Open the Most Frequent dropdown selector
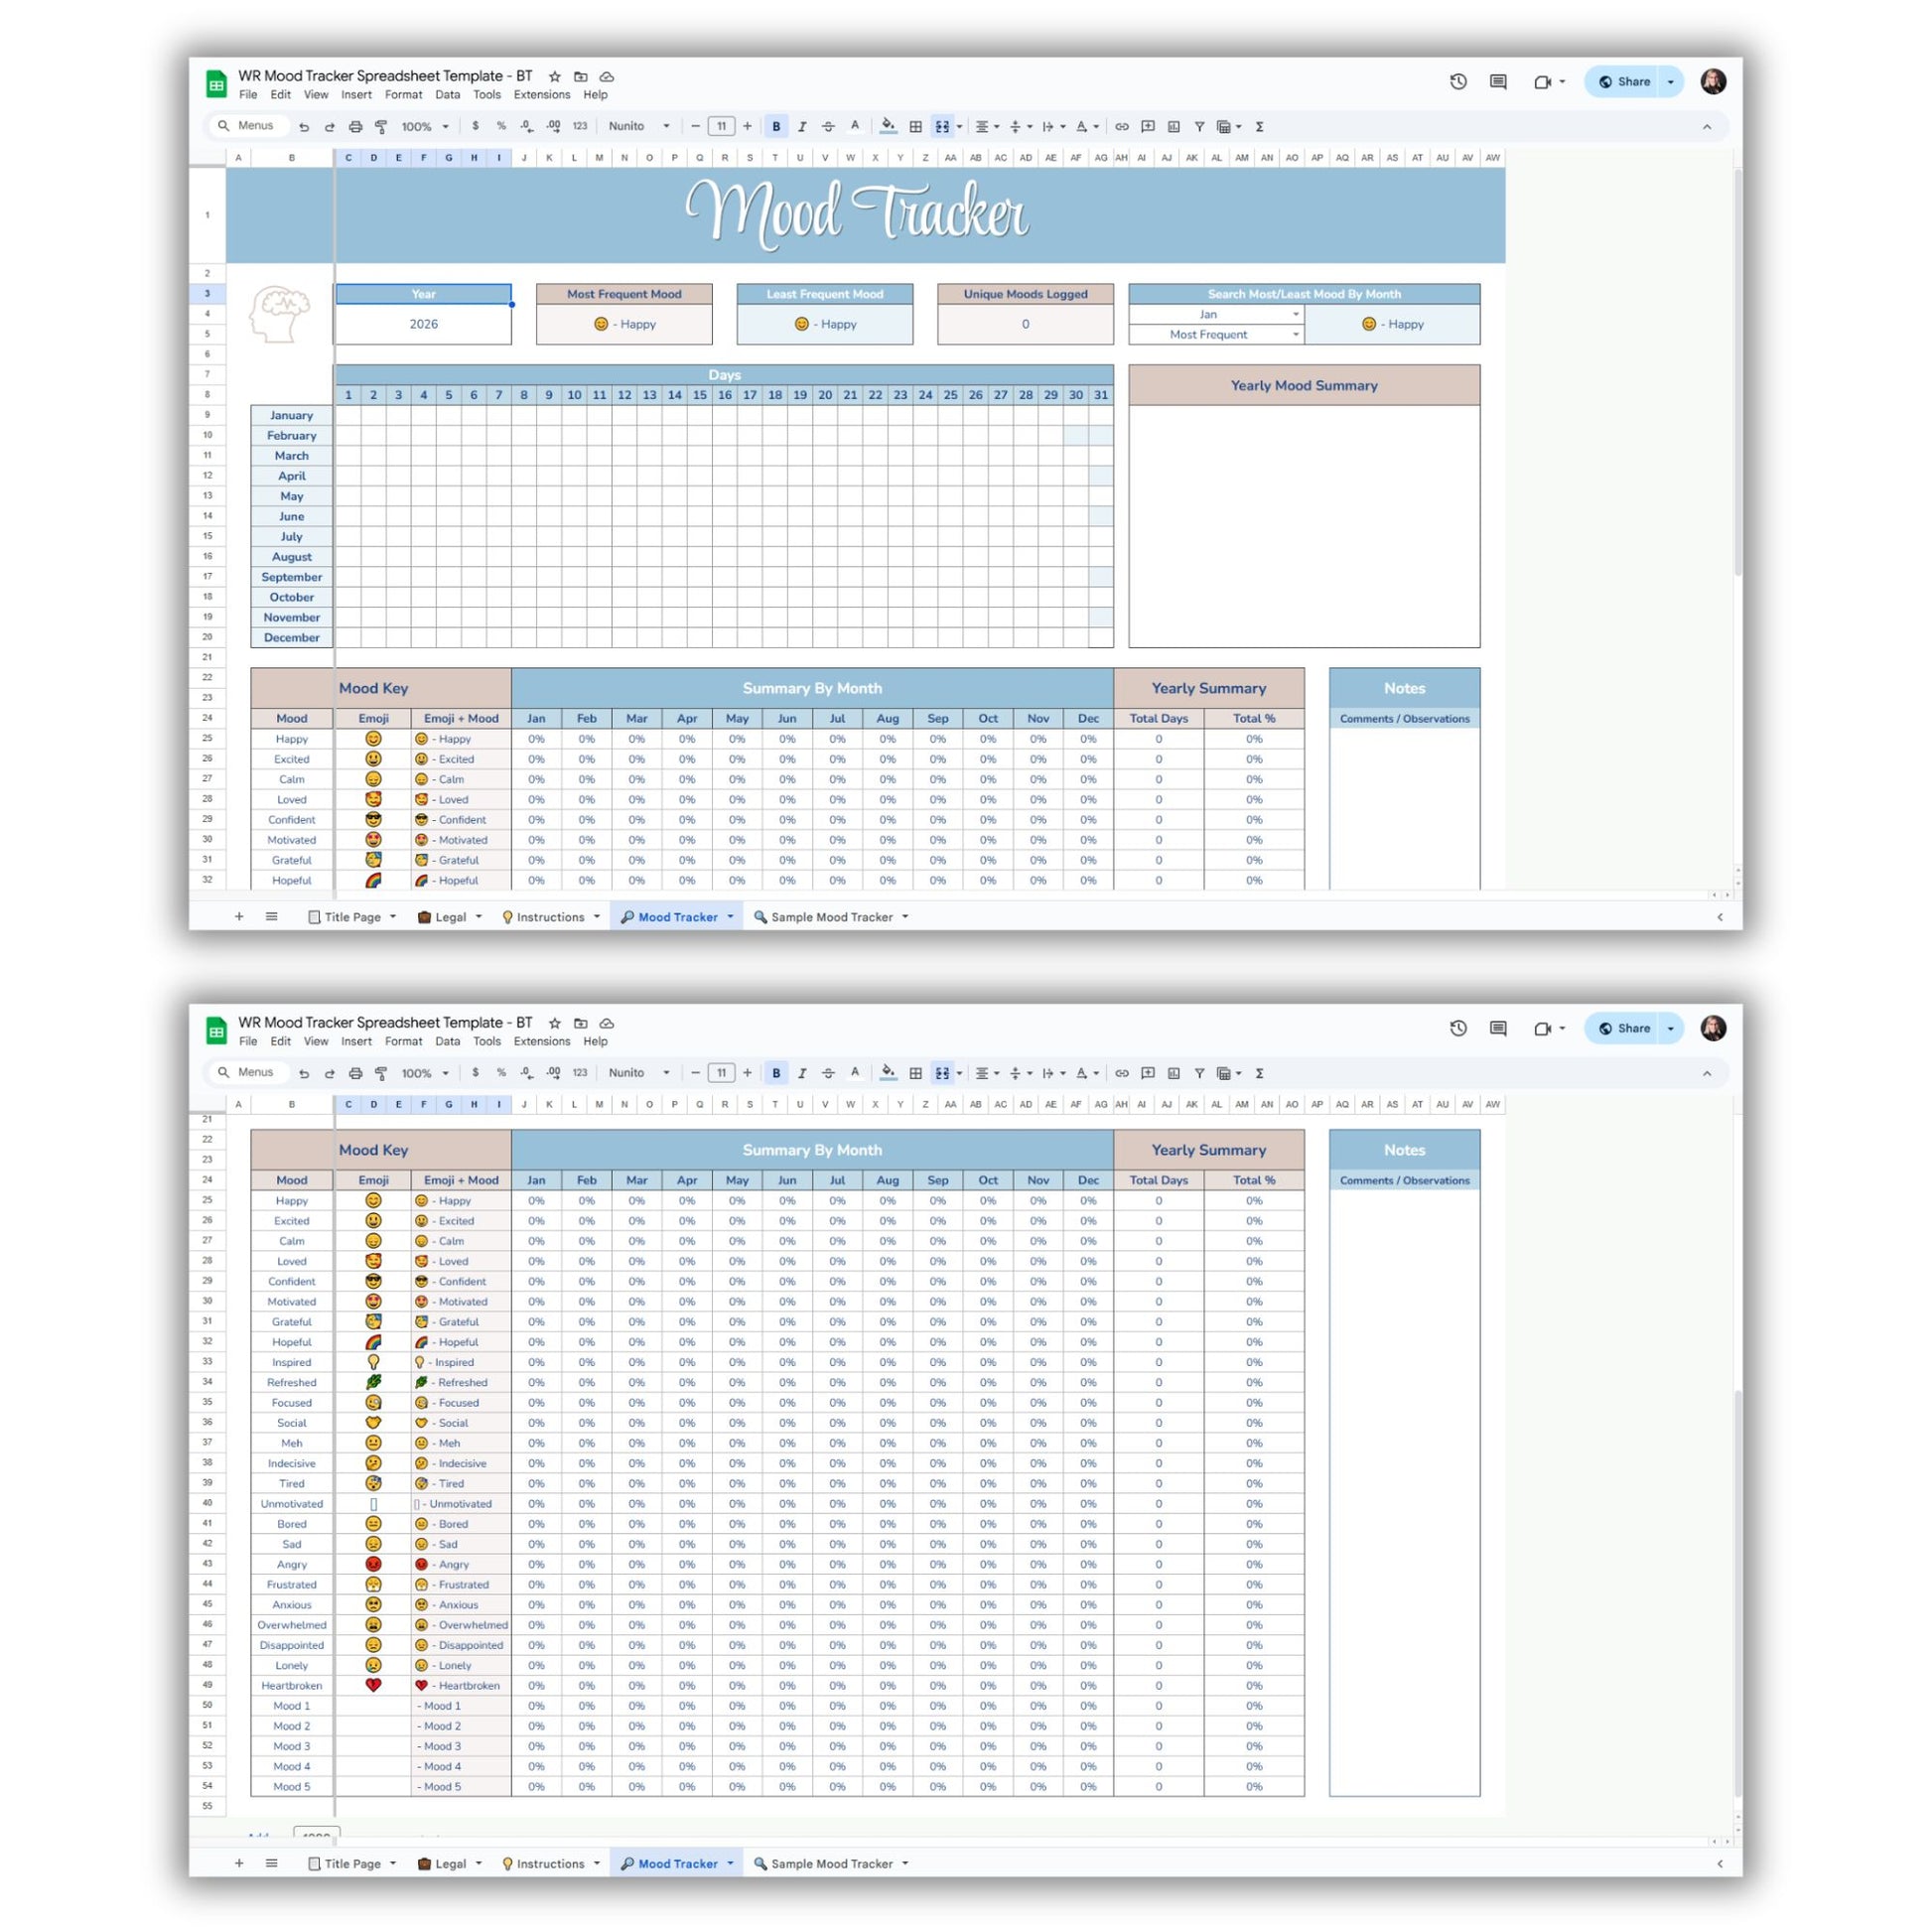The image size is (1932, 1932). [x=1295, y=335]
